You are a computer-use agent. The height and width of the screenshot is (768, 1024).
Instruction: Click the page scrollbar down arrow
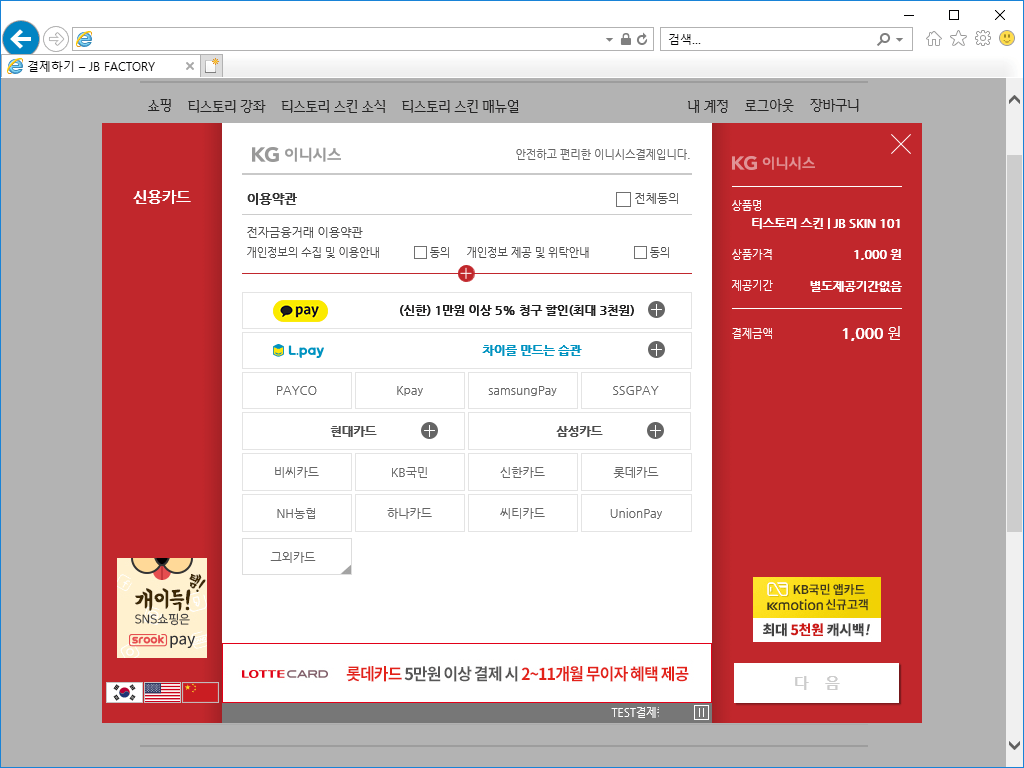pos(1014,744)
